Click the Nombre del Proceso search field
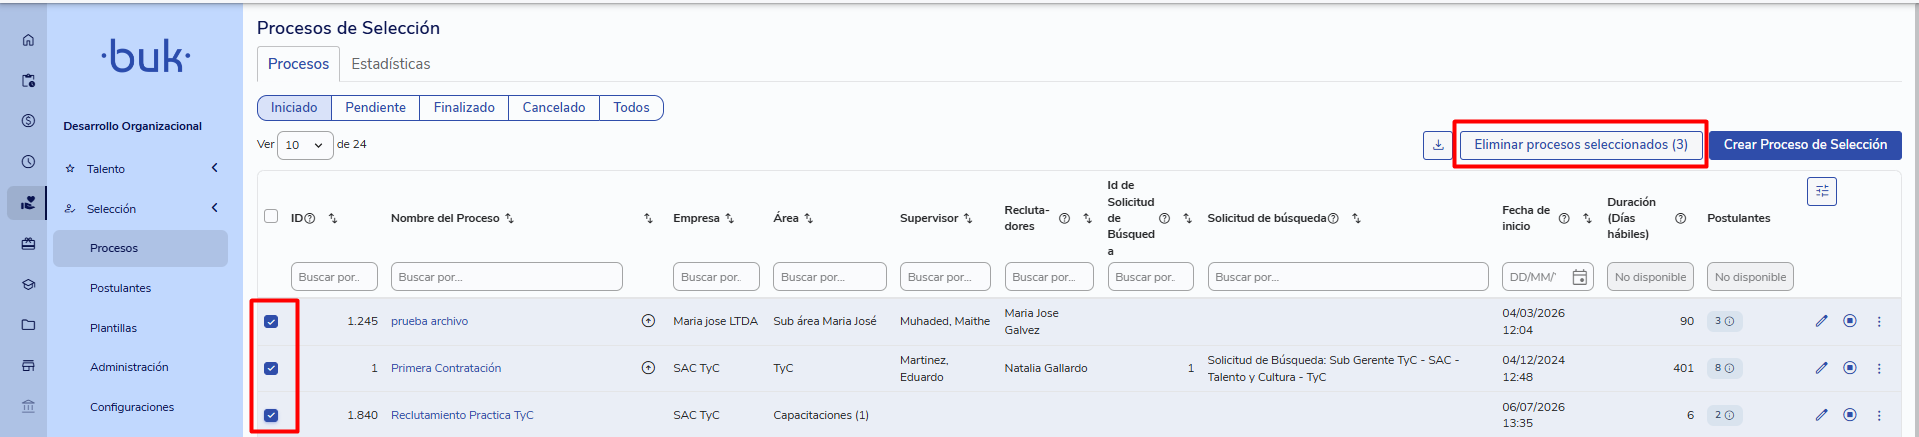Viewport: 1919px width, 437px height. (x=507, y=277)
